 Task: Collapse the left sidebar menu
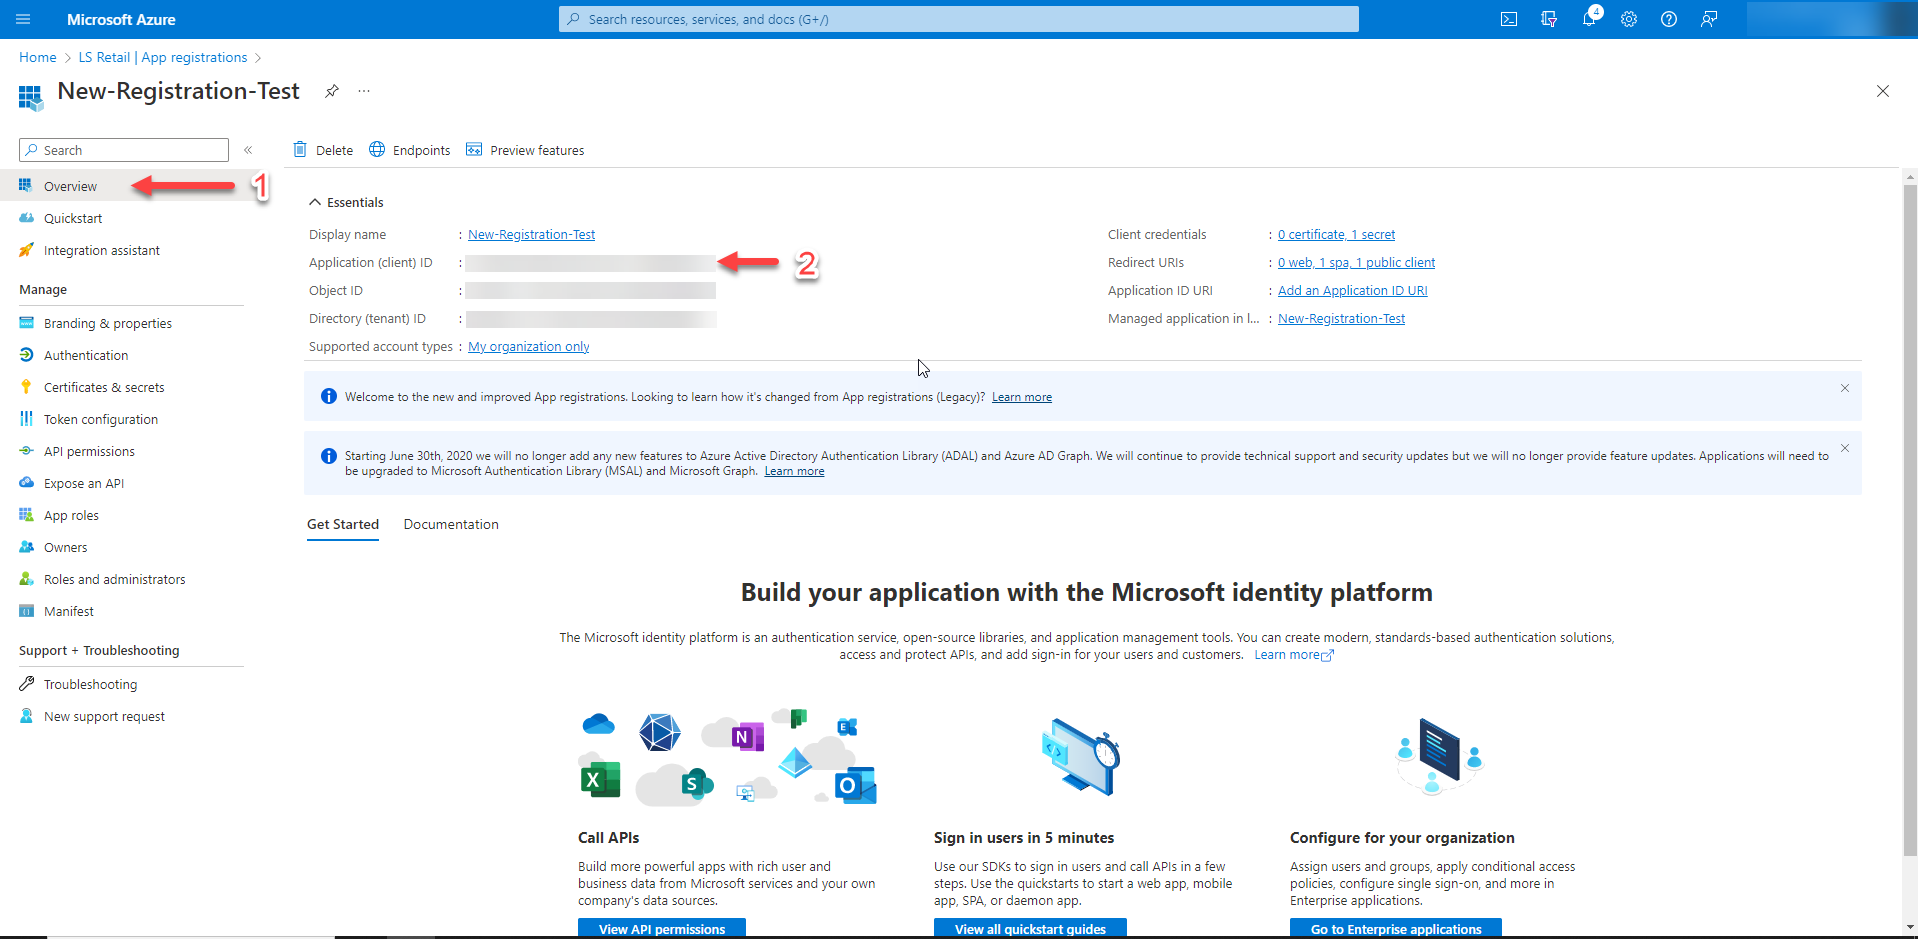[248, 150]
